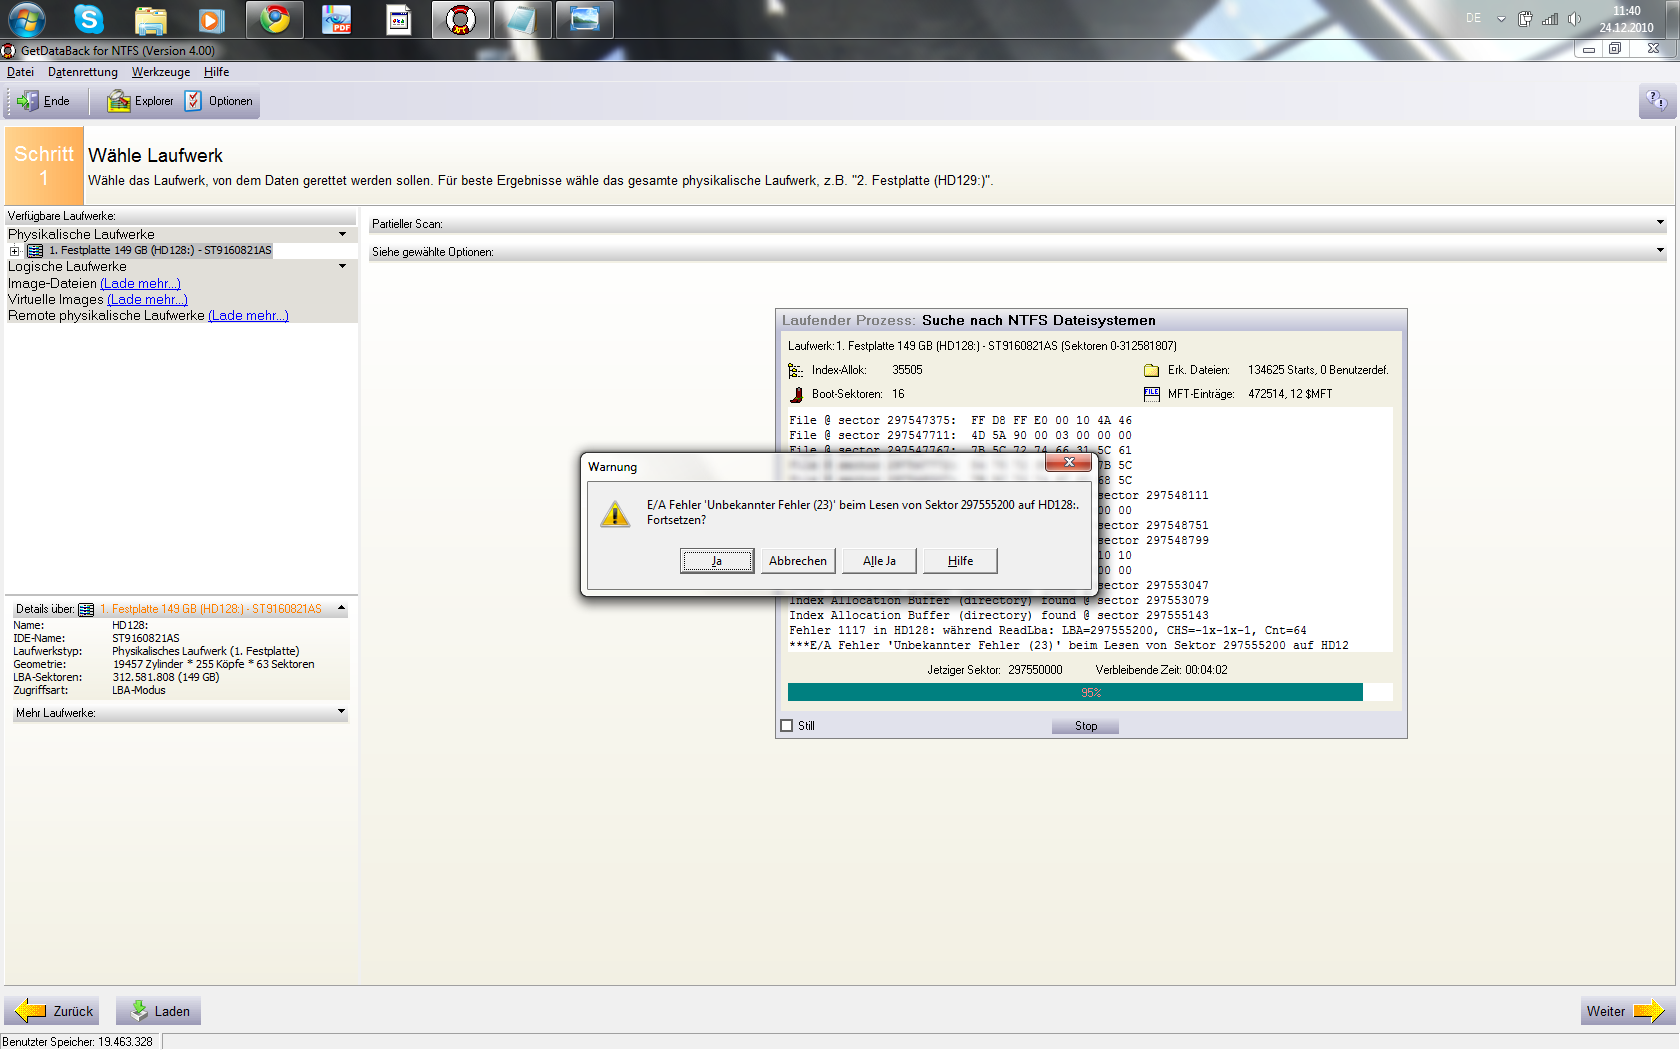The height and width of the screenshot is (1050, 1680).
Task: Click the Weiter button
Action: click(1626, 1011)
